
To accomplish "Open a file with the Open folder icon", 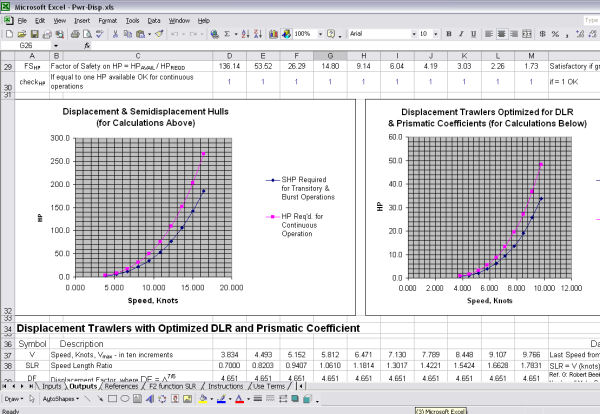I will click(20, 33).
